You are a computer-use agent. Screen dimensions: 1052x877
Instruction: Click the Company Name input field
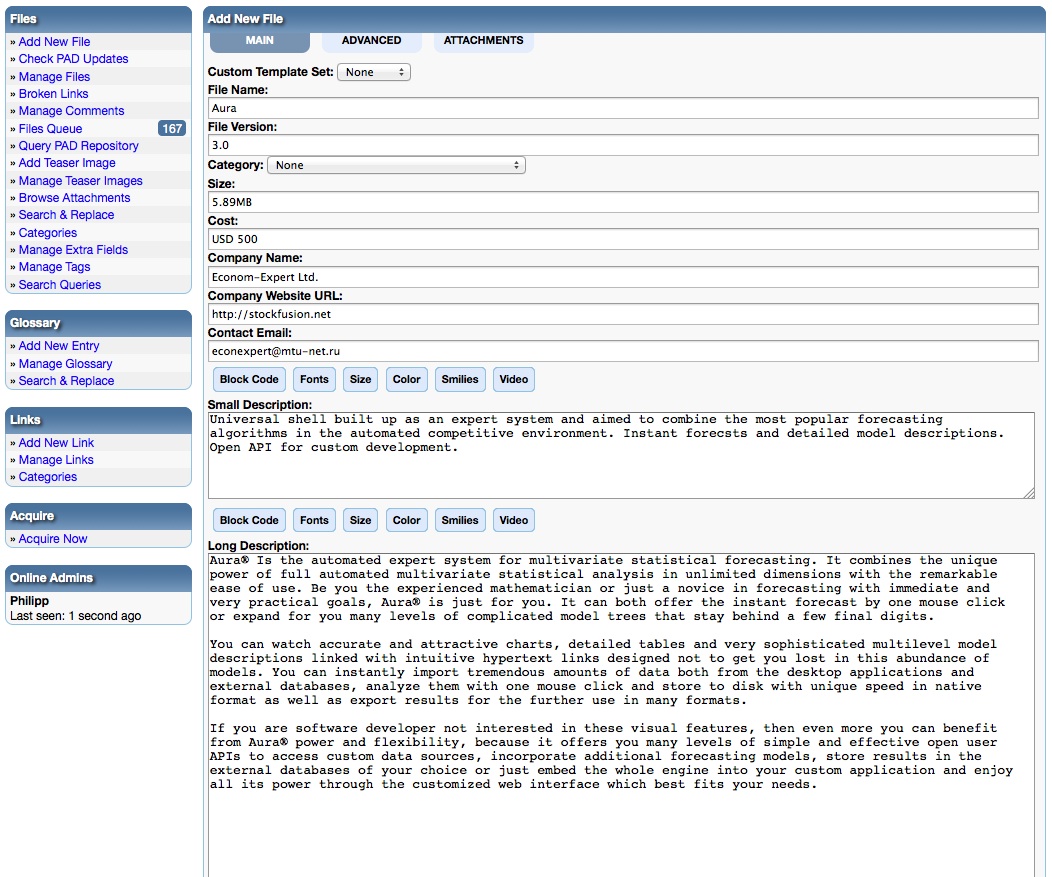(x=623, y=277)
